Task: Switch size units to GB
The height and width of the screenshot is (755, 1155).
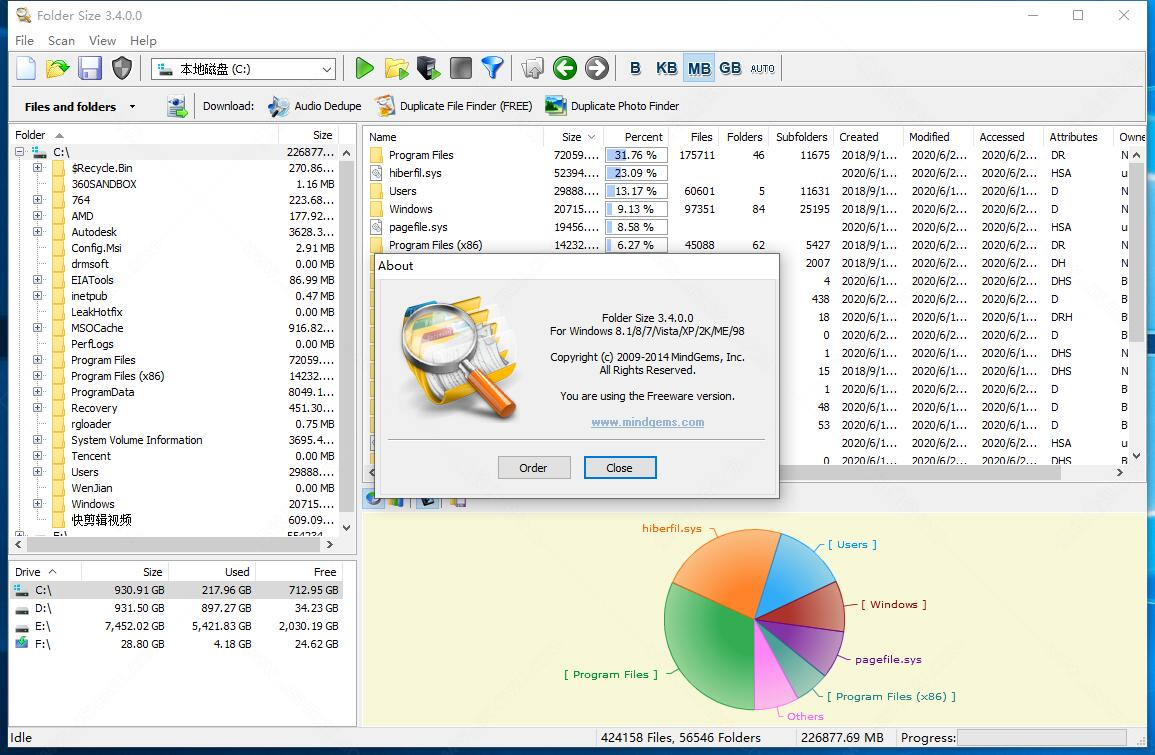Action: pyautogui.click(x=730, y=69)
